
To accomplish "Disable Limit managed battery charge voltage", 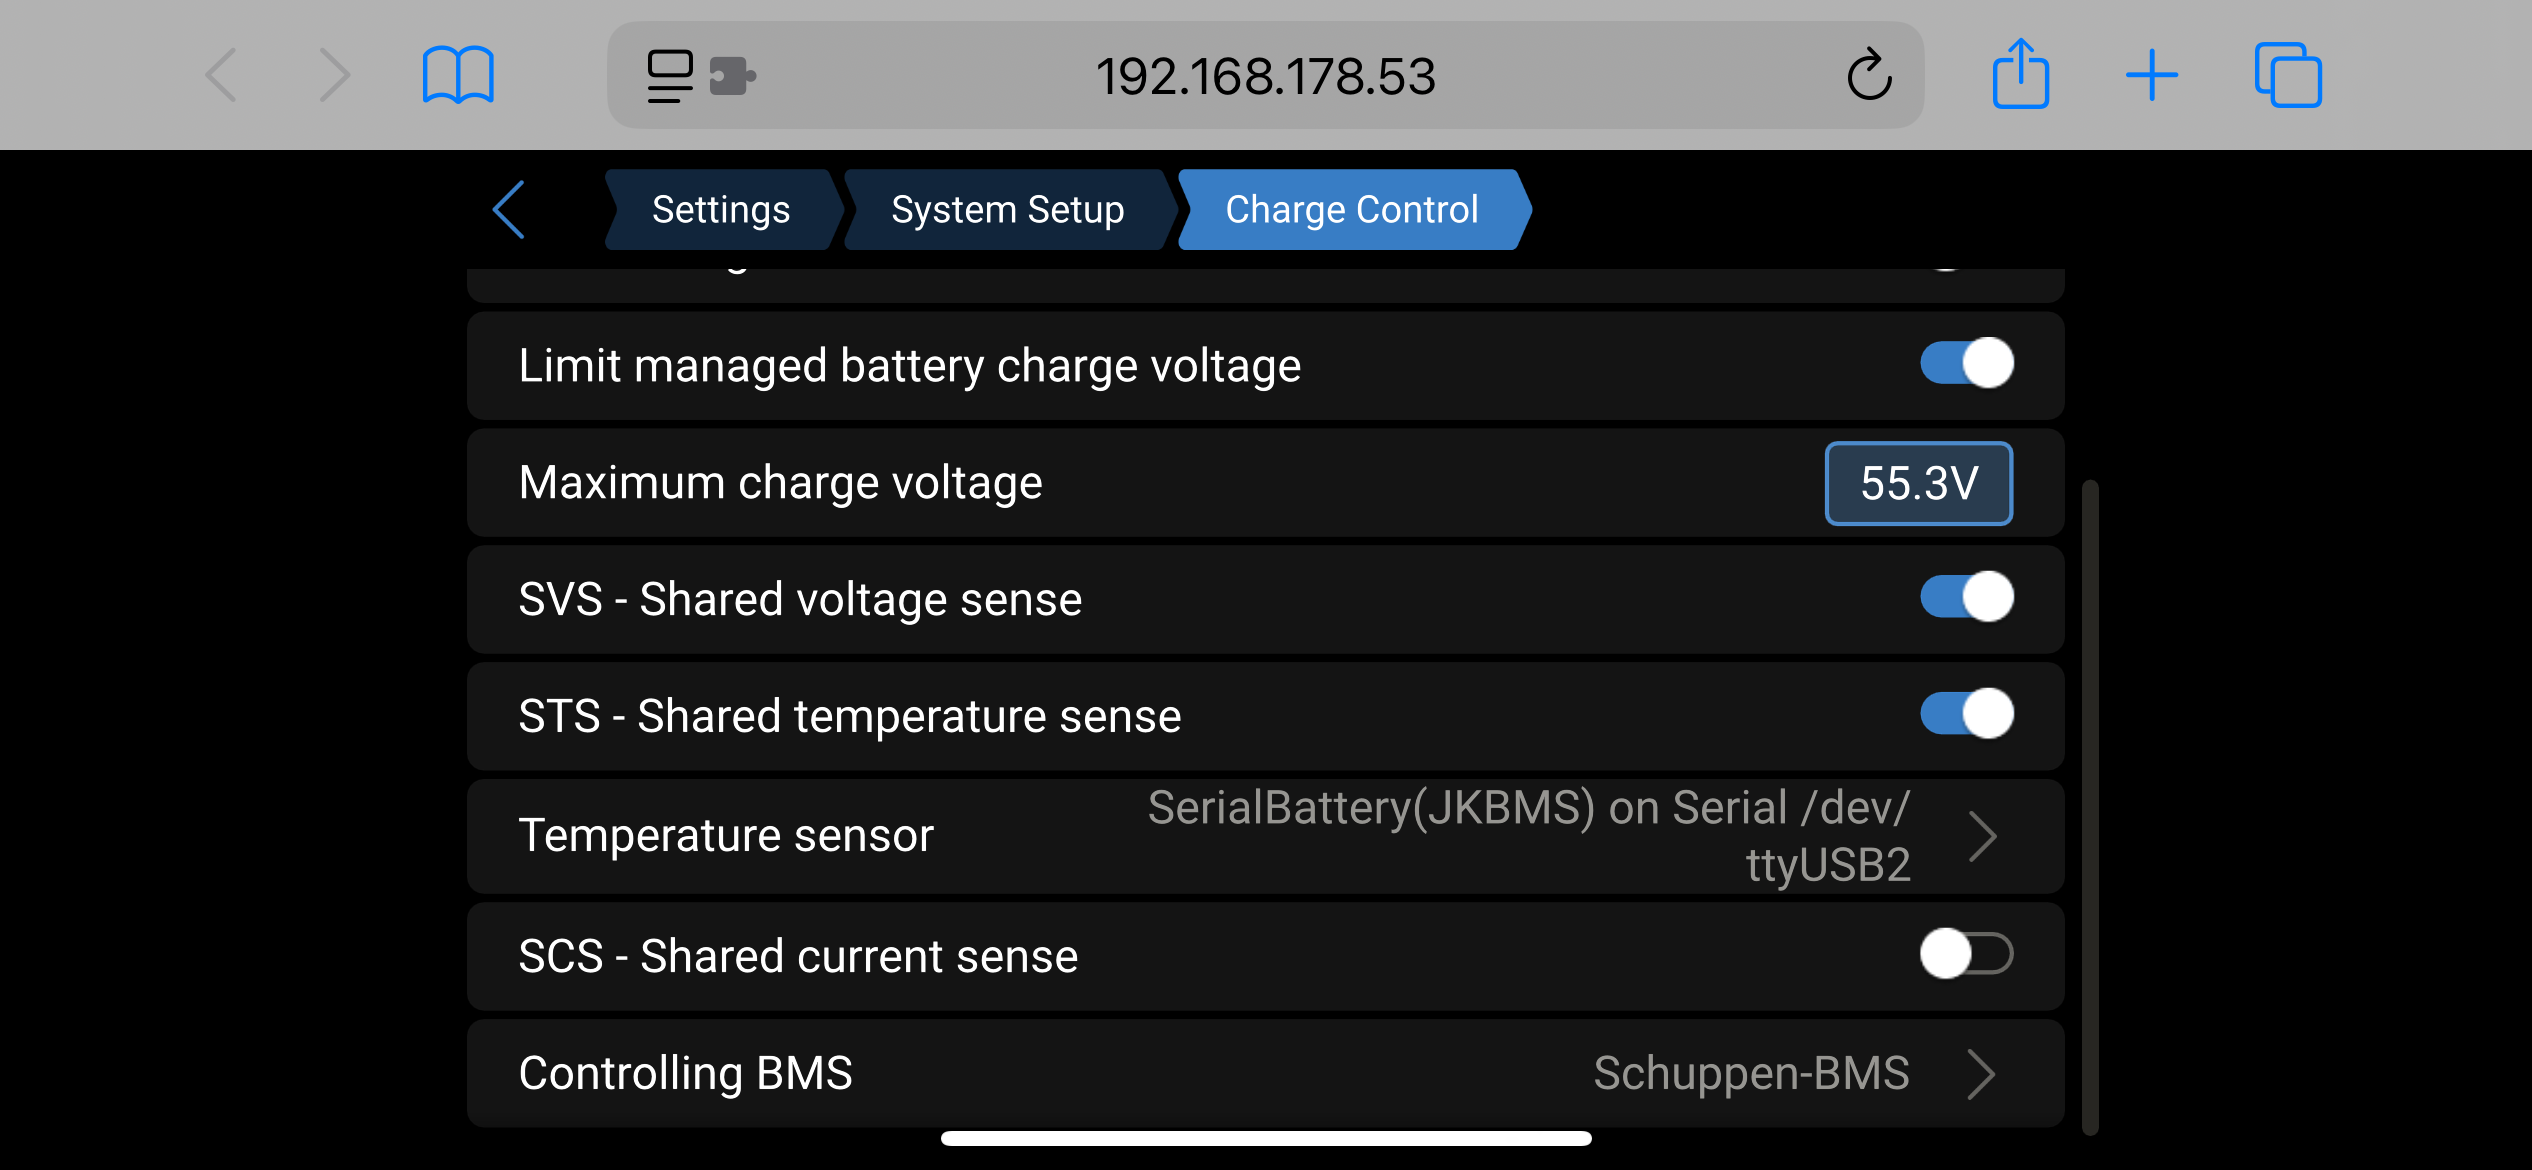I will click(1966, 363).
